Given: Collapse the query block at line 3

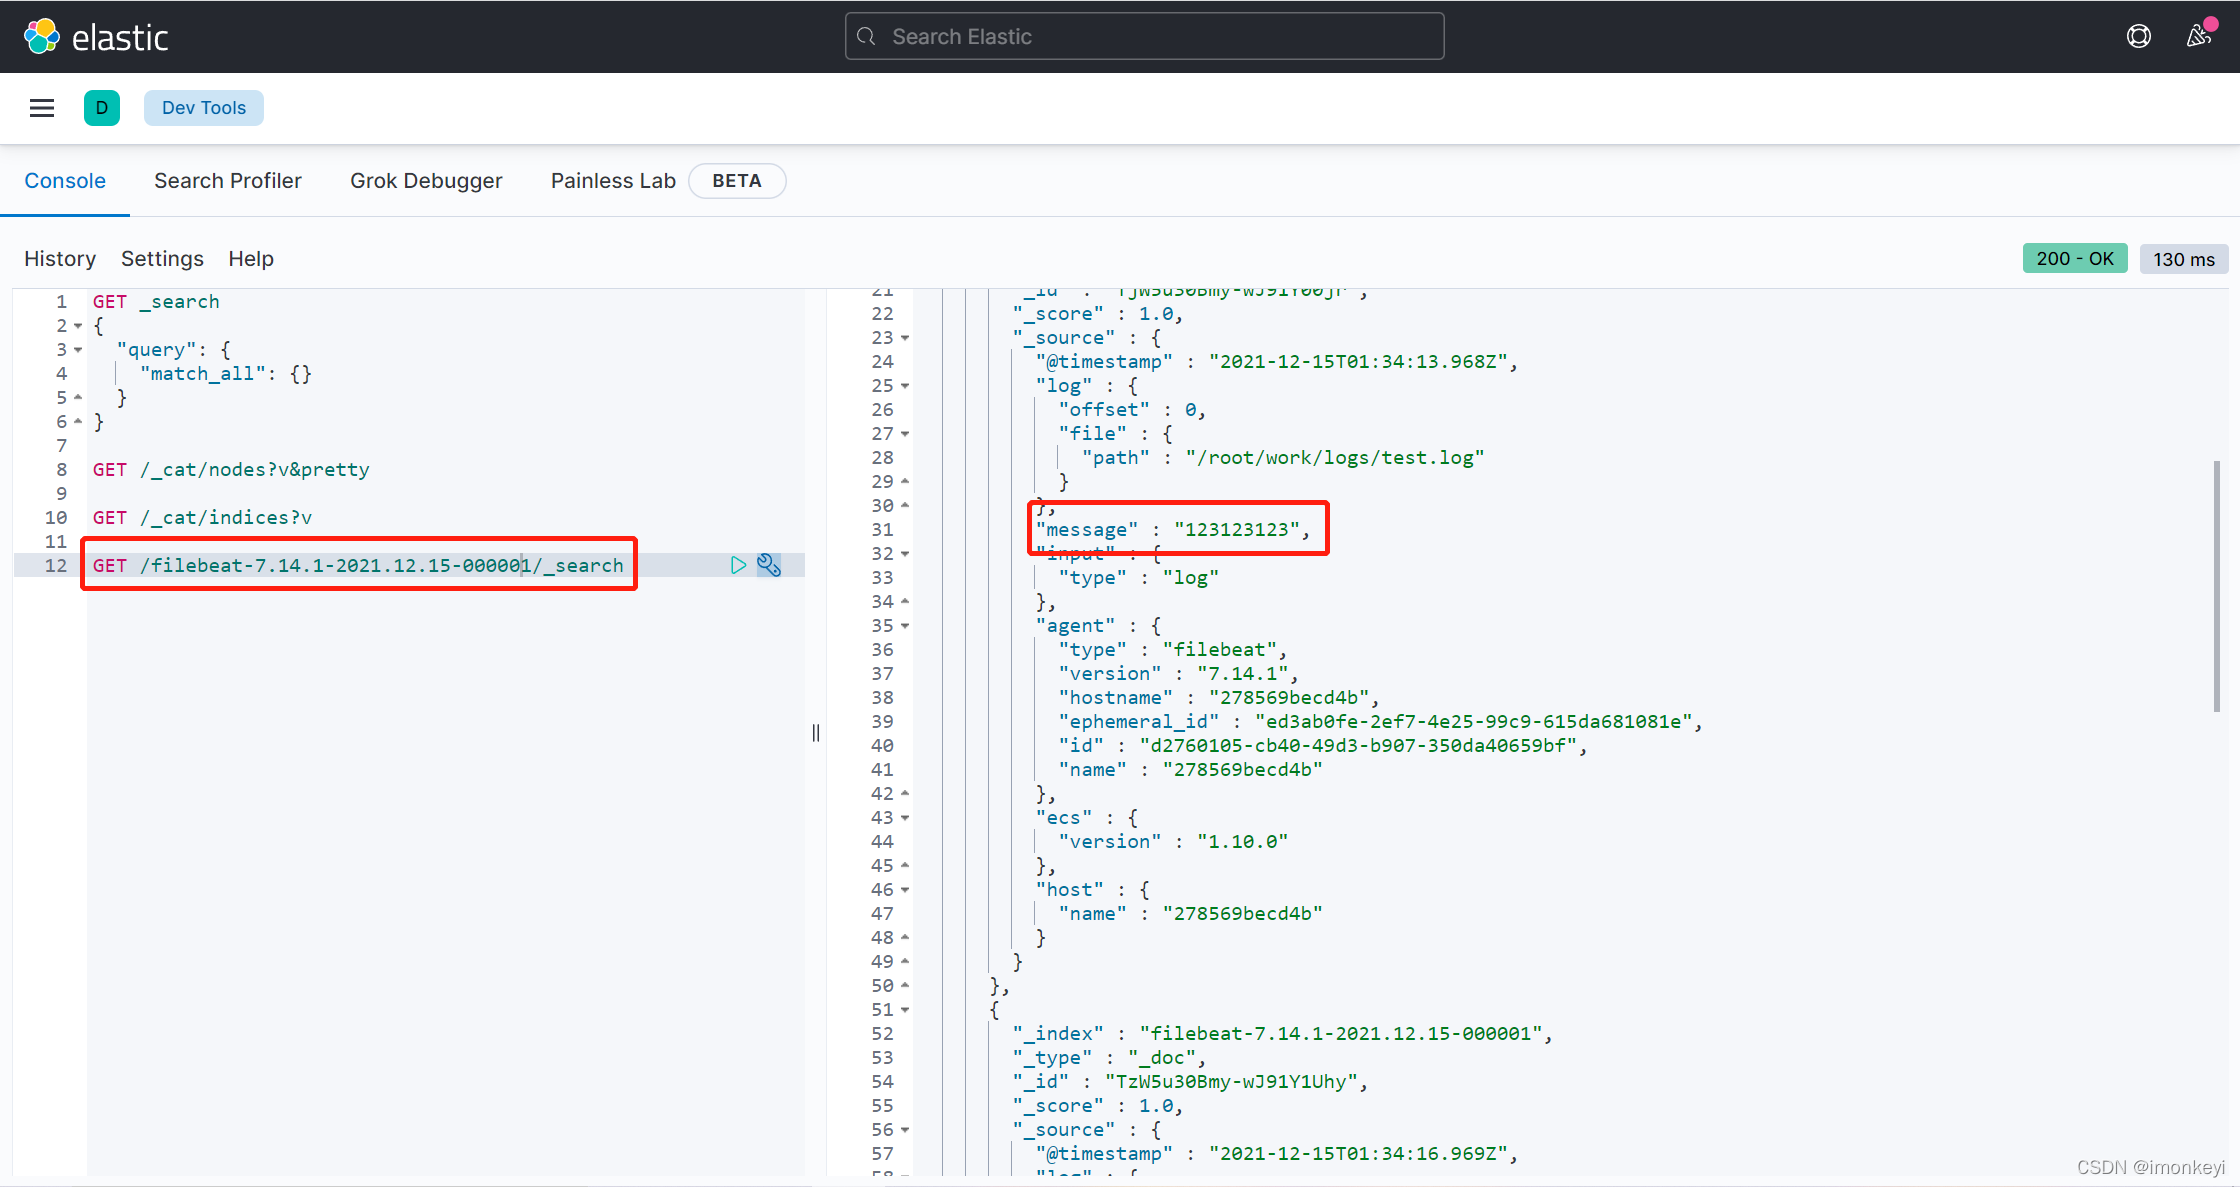Looking at the screenshot, I should tap(78, 350).
